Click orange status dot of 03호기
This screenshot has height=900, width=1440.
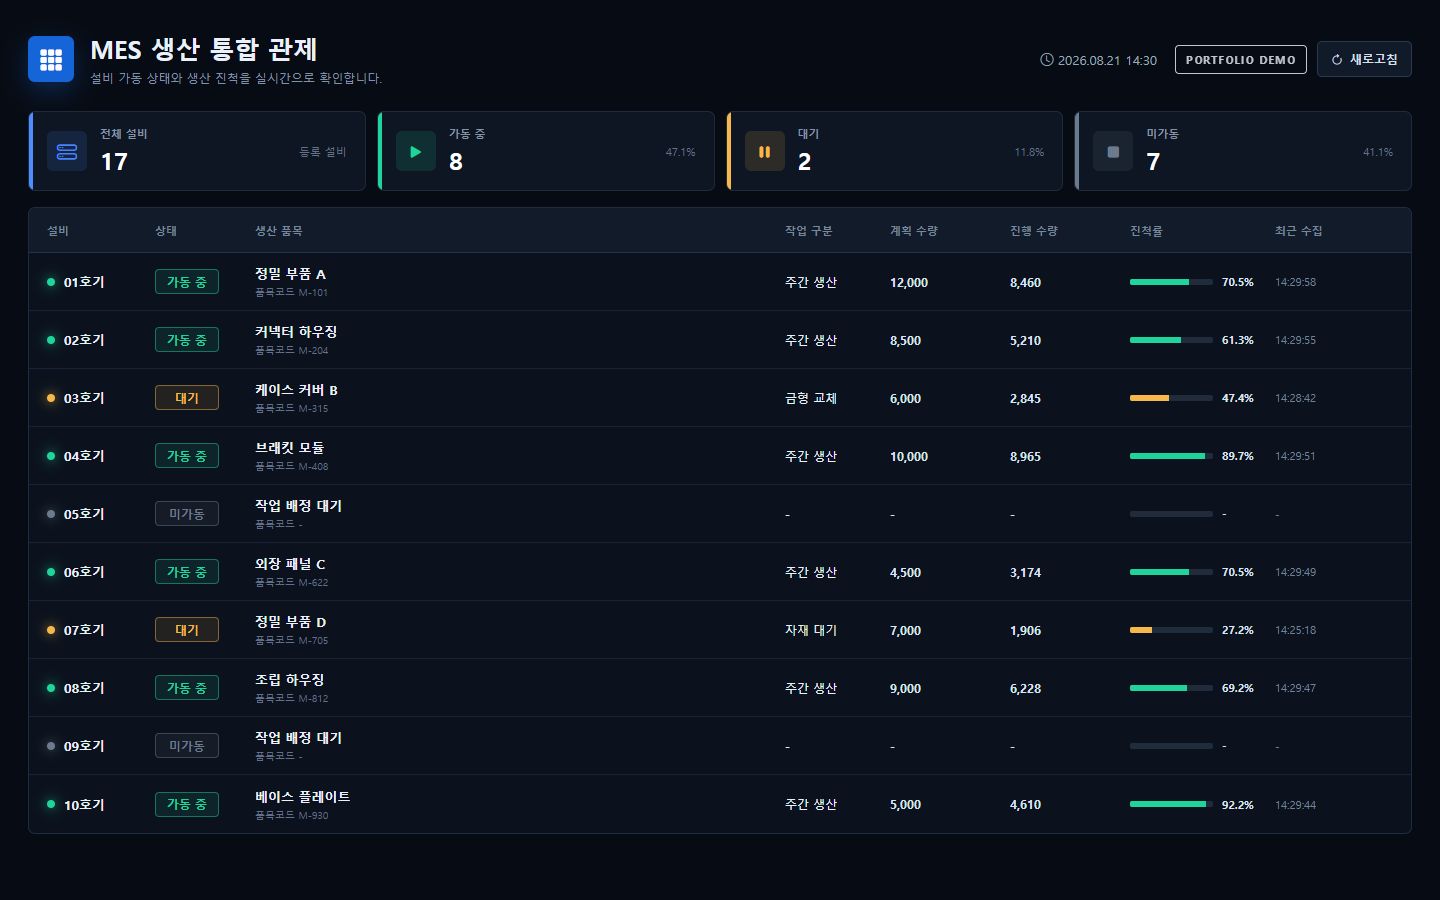click(x=51, y=398)
